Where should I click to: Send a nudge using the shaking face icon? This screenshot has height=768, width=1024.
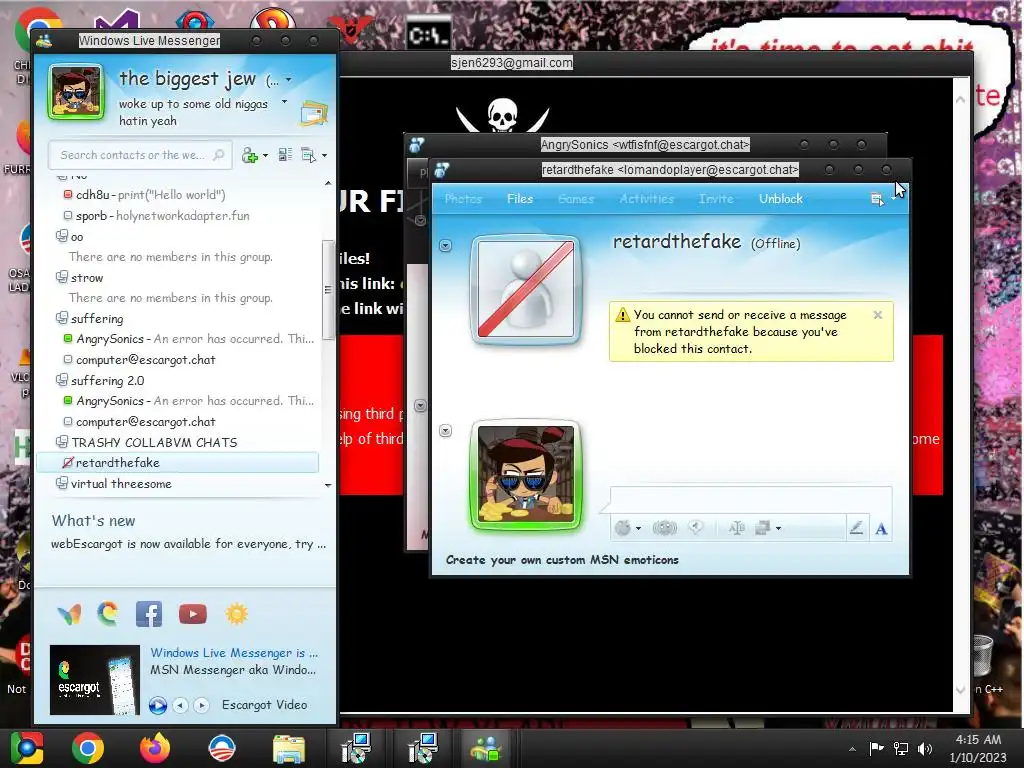[664, 528]
